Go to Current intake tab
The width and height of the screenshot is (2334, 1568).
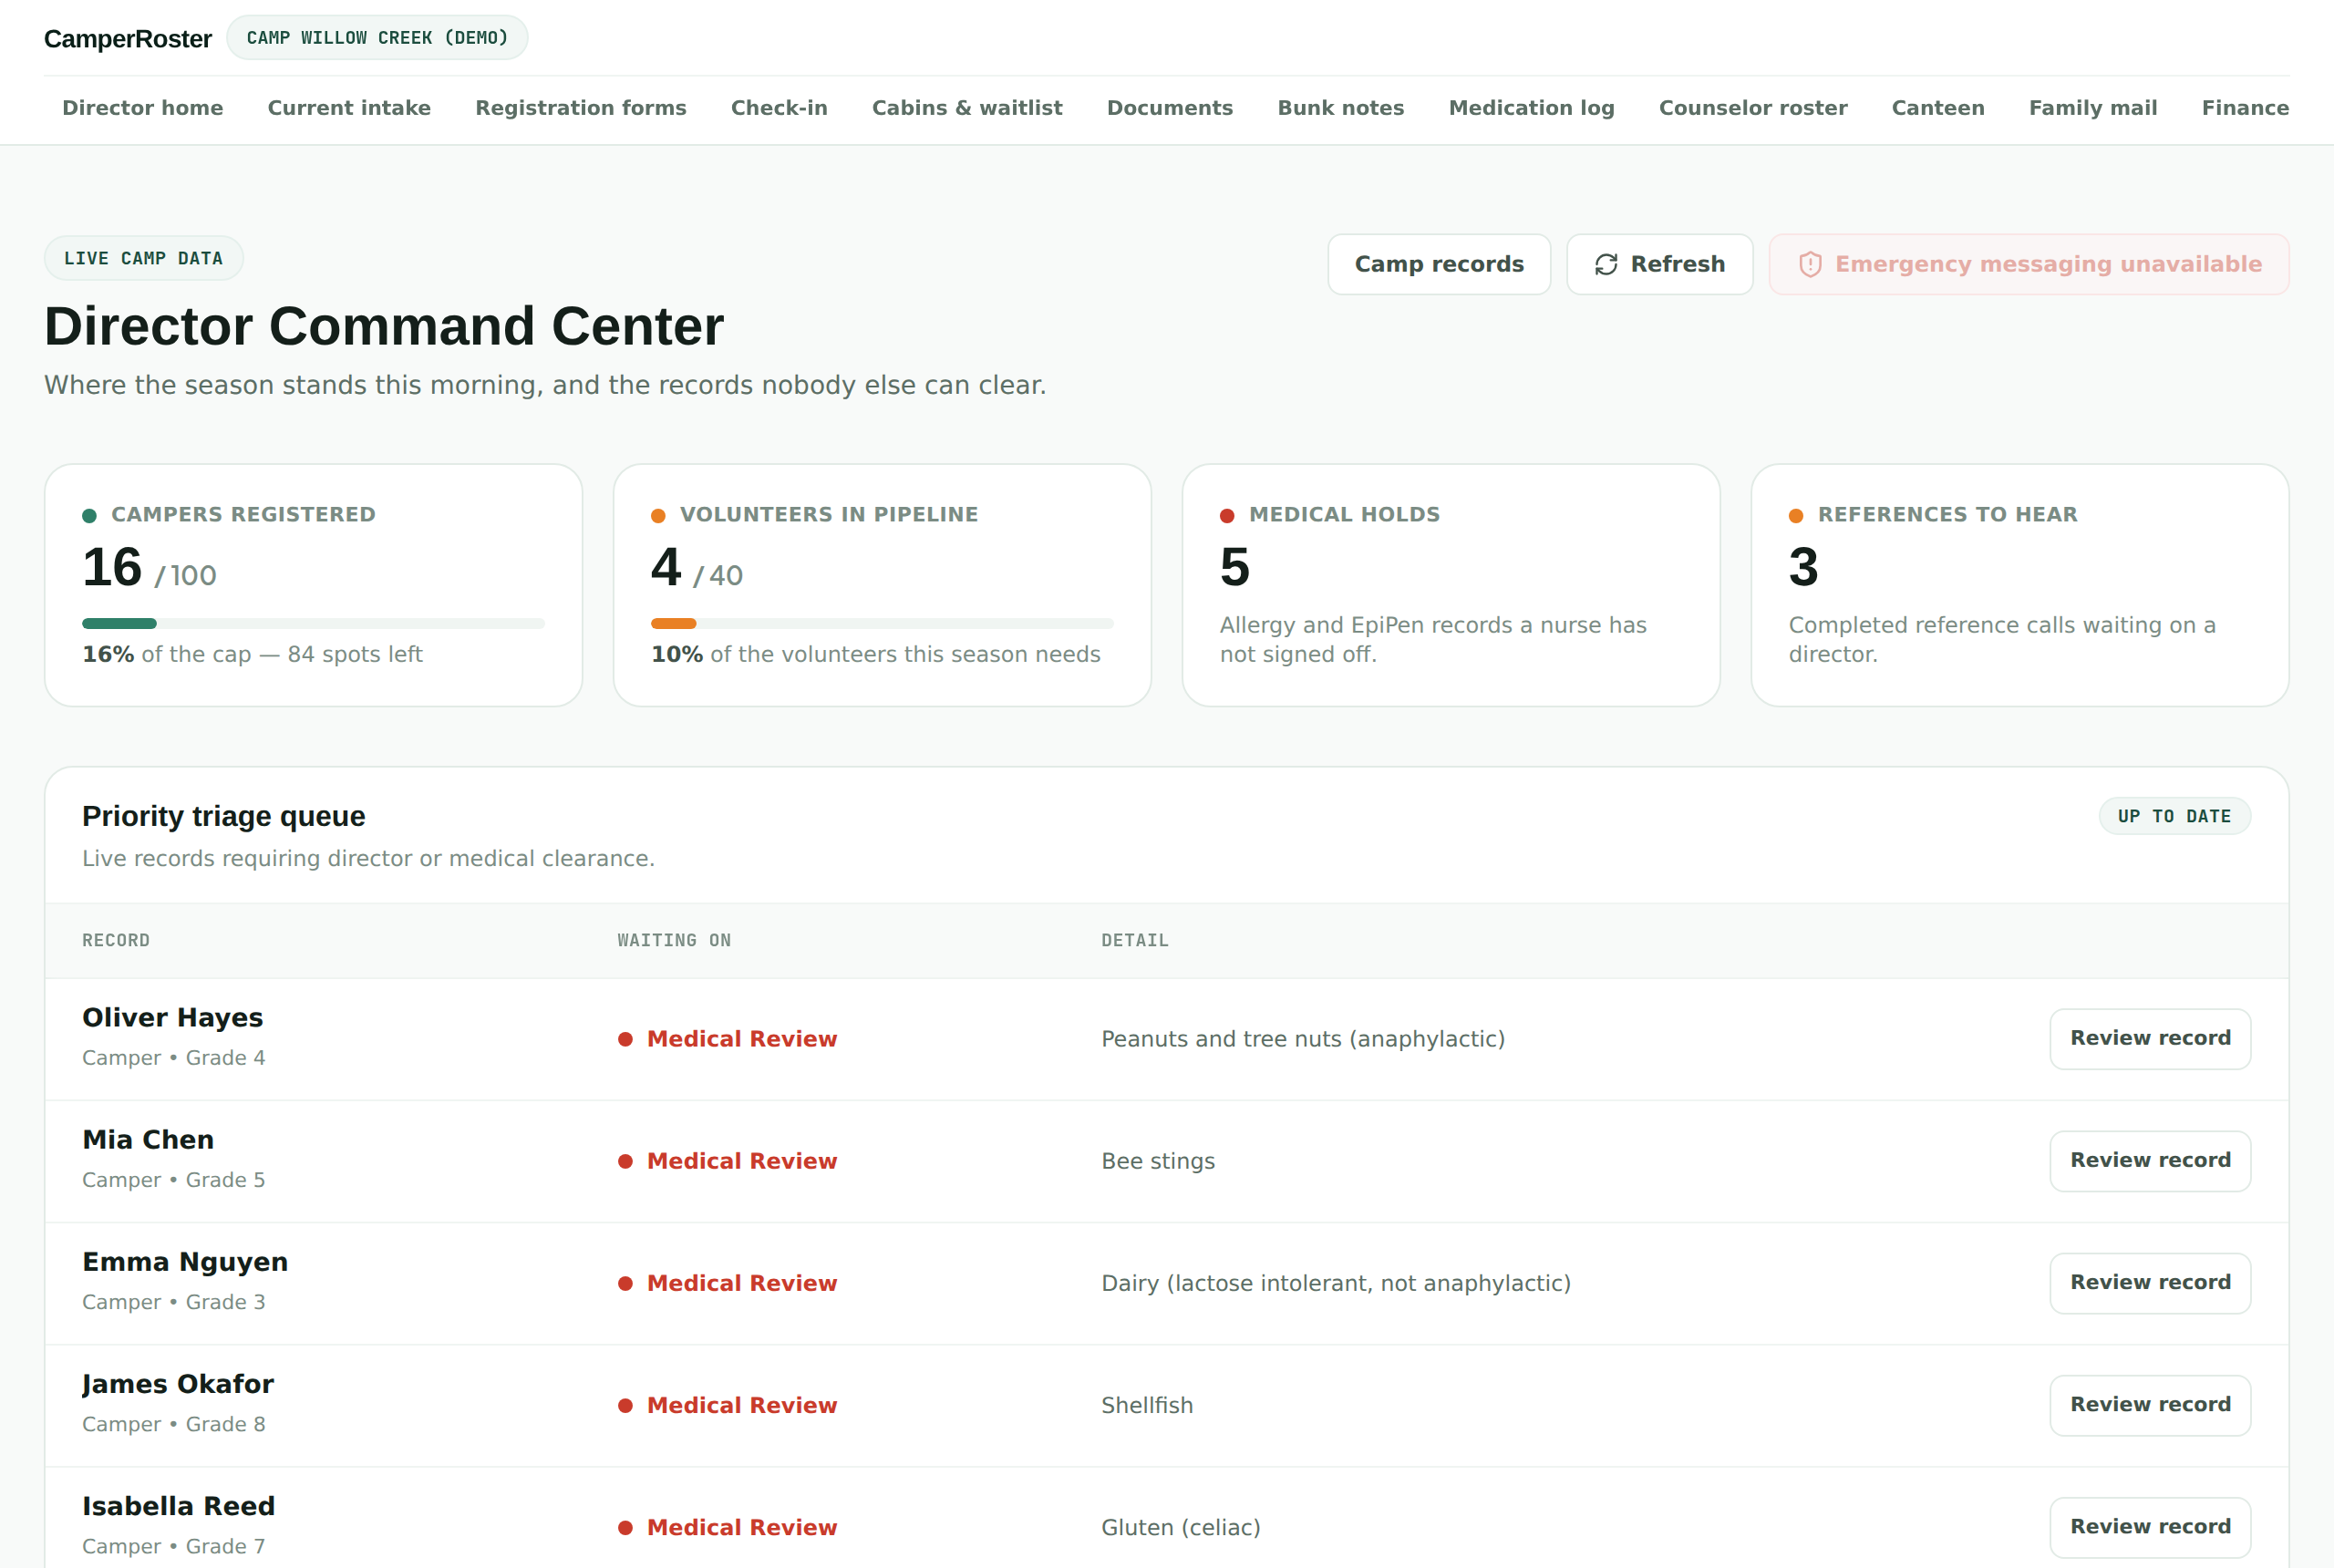tap(349, 108)
